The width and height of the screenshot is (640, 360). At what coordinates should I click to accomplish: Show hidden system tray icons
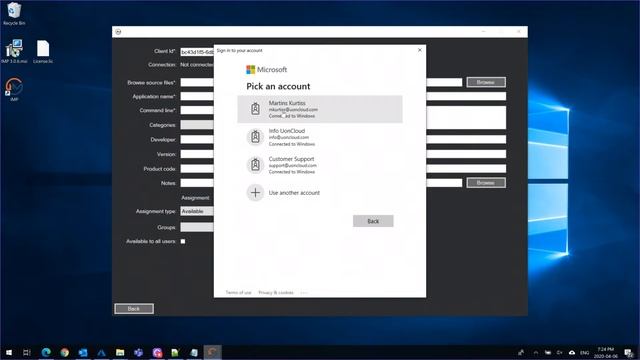(536, 352)
